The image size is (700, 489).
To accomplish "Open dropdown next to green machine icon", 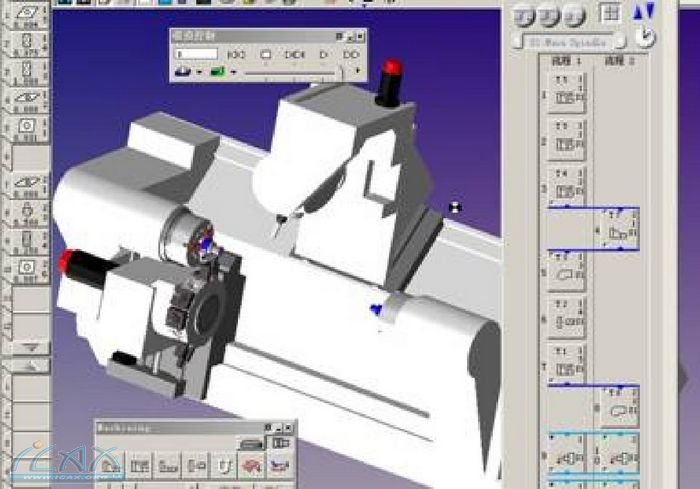I will [x=233, y=72].
